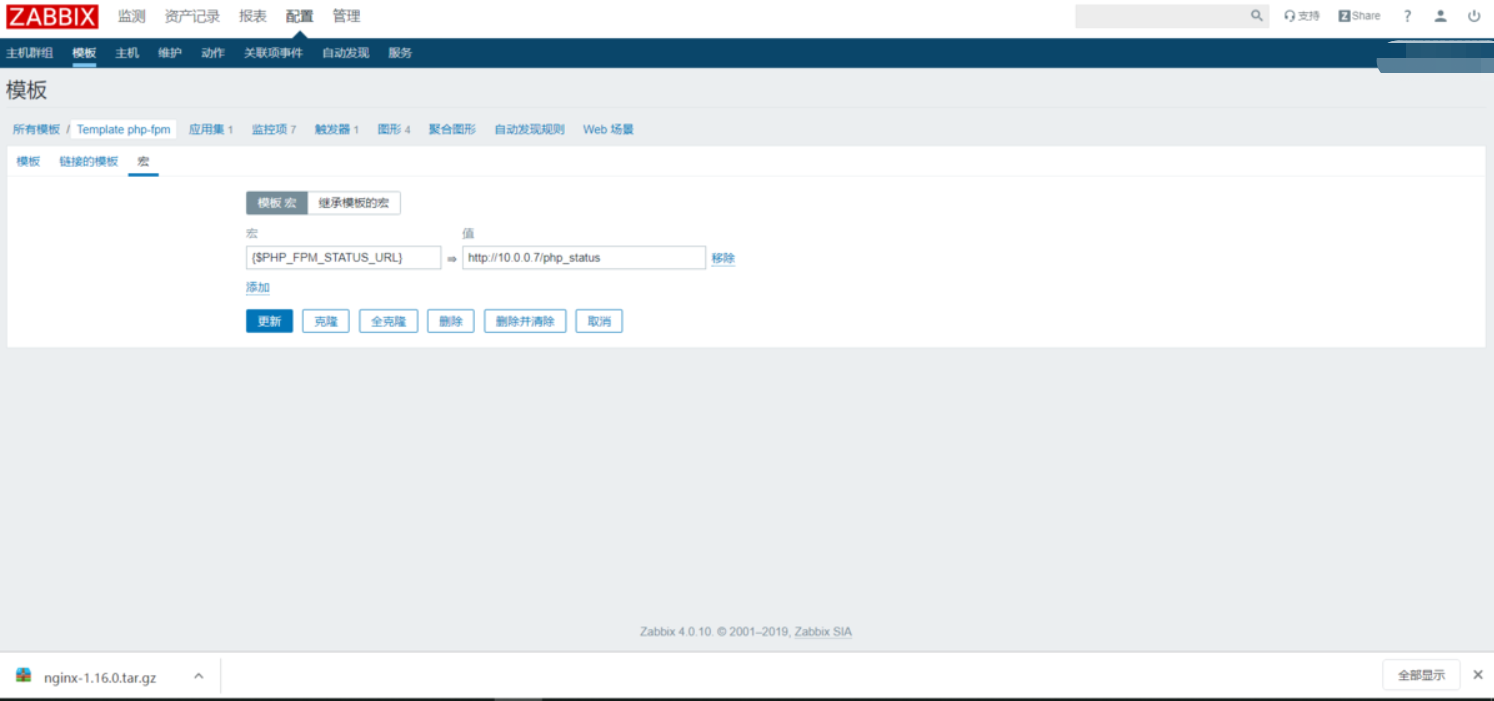Click the search magnifier icon
Screen dimensions: 1494x701
coord(1257,16)
